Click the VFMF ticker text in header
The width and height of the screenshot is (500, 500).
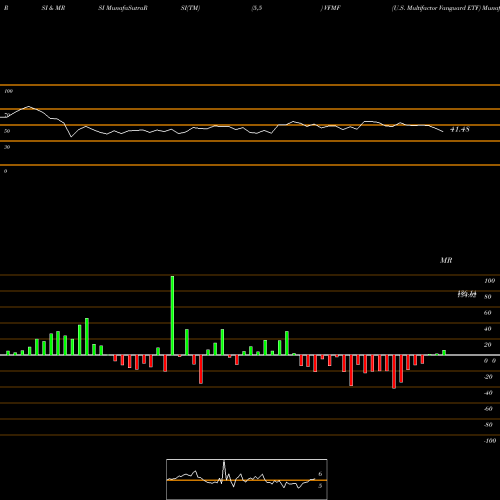(332, 8)
